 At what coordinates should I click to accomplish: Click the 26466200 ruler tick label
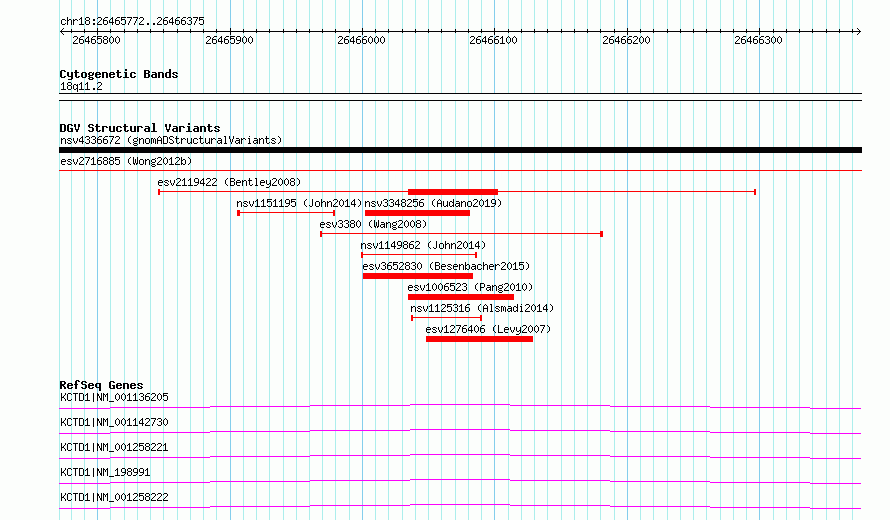tap(626, 40)
